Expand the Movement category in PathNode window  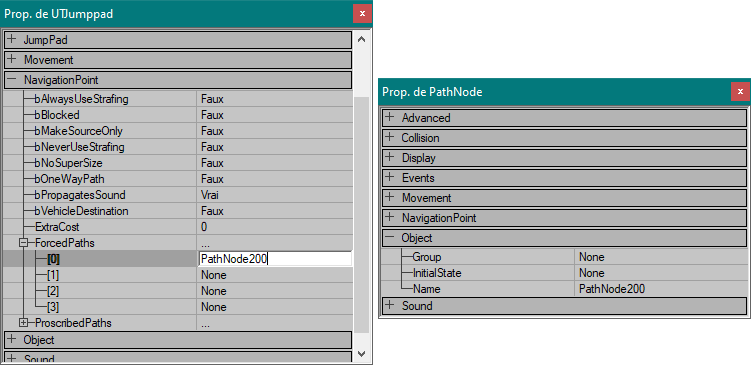pos(390,197)
